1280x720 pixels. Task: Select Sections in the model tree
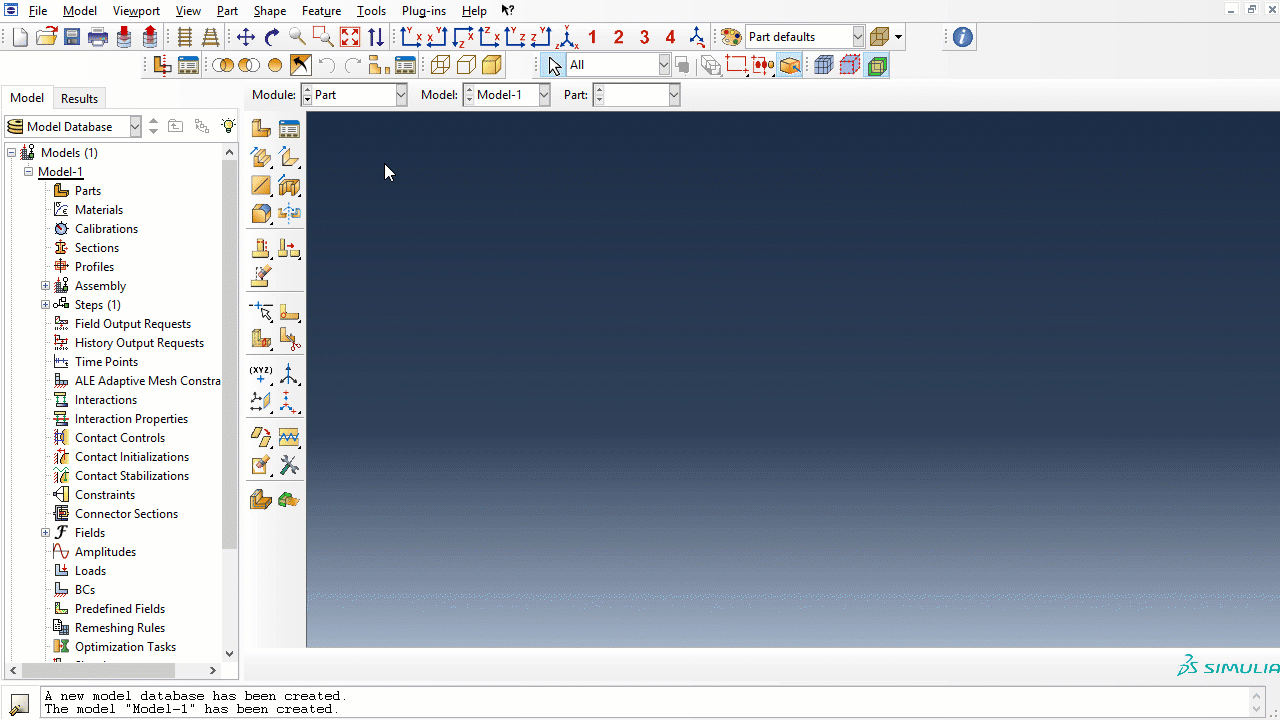pyautogui.click(x=97, y=248)
